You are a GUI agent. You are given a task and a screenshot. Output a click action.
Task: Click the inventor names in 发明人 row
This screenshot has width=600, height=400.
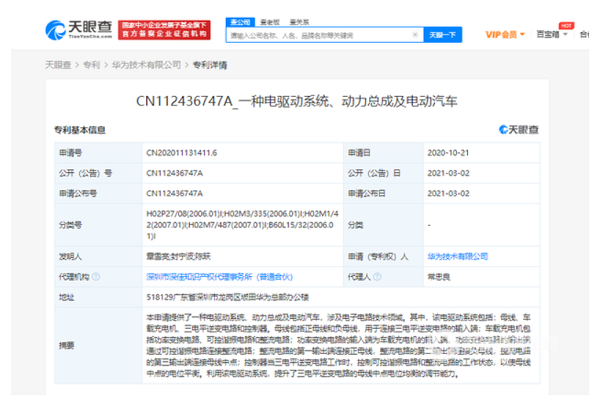(x=178, y=256)
